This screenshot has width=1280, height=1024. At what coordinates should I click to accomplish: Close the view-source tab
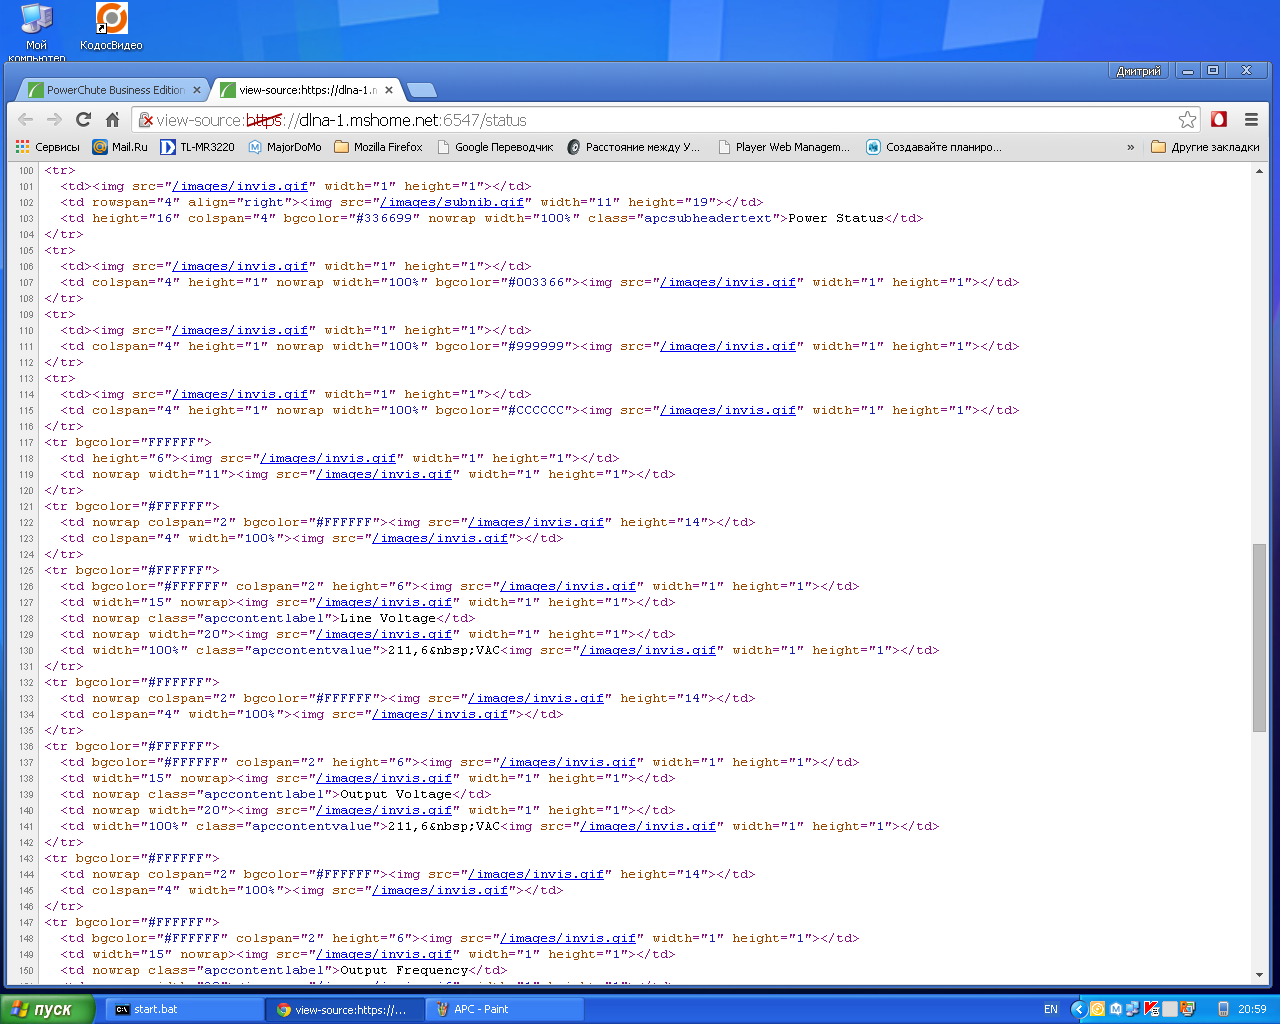[x=389, y=90]
